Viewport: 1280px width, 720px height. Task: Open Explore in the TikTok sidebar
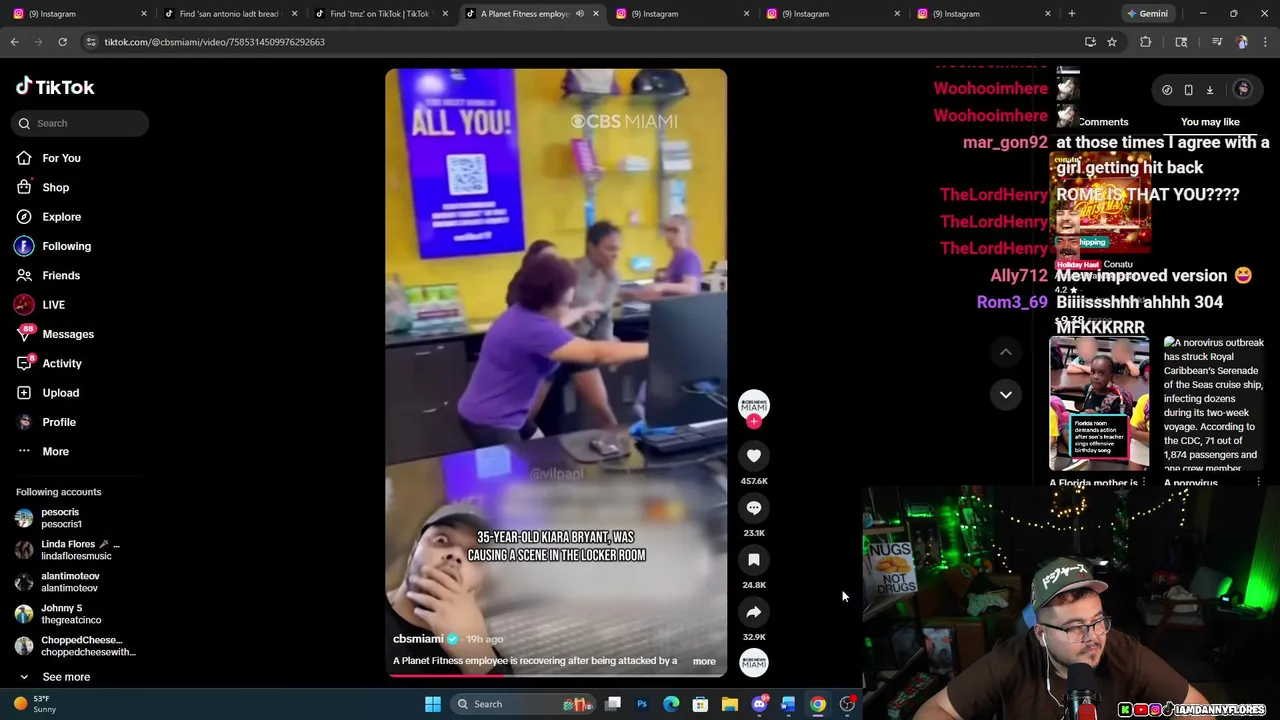[x=61, y=217]
